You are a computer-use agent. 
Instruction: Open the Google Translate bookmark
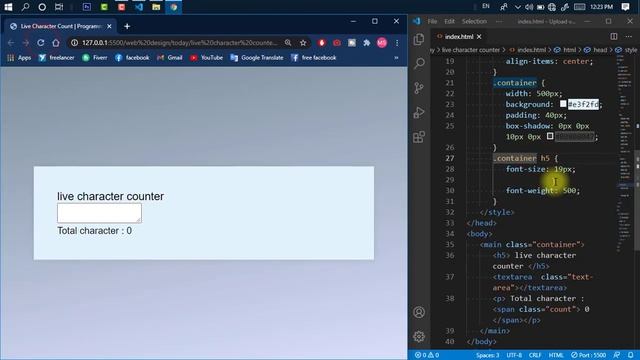point(257,58)
